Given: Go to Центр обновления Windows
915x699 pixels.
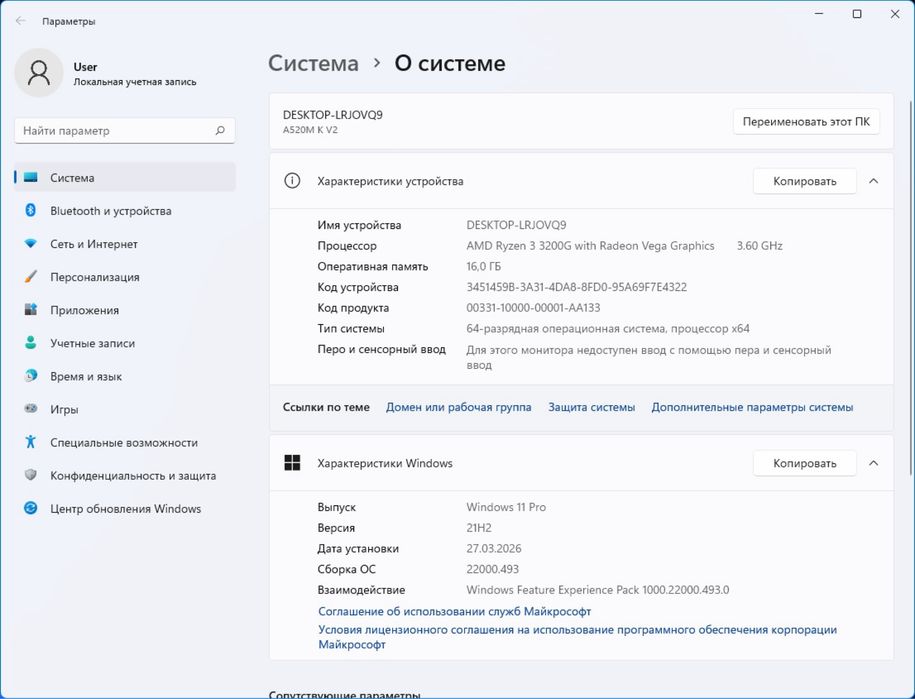Looking at the screenshot, I should click(125, 509).
